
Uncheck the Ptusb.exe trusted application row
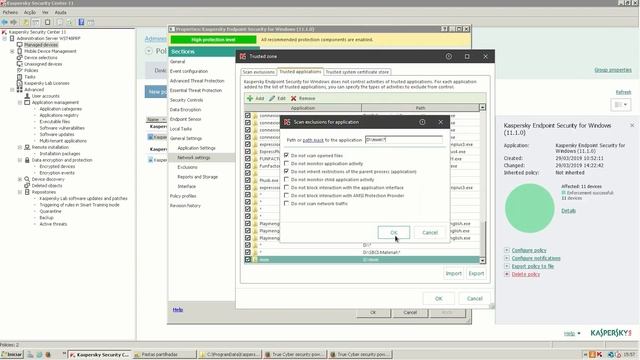(248, 180)
